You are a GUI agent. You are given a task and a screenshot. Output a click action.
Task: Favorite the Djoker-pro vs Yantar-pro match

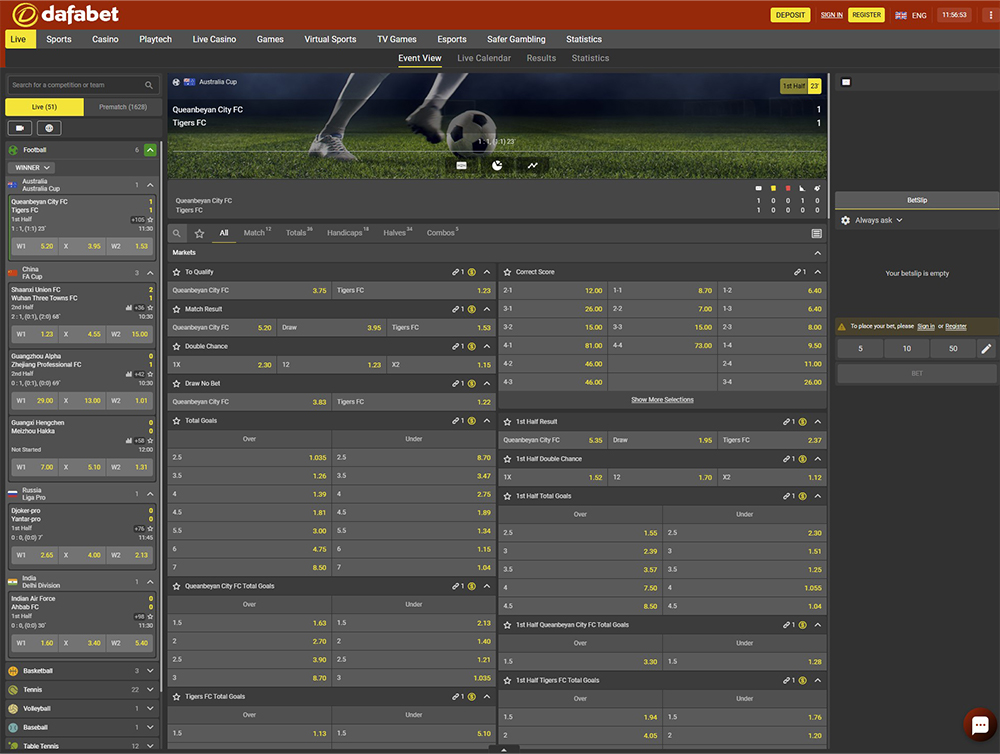tap(151, 528)
